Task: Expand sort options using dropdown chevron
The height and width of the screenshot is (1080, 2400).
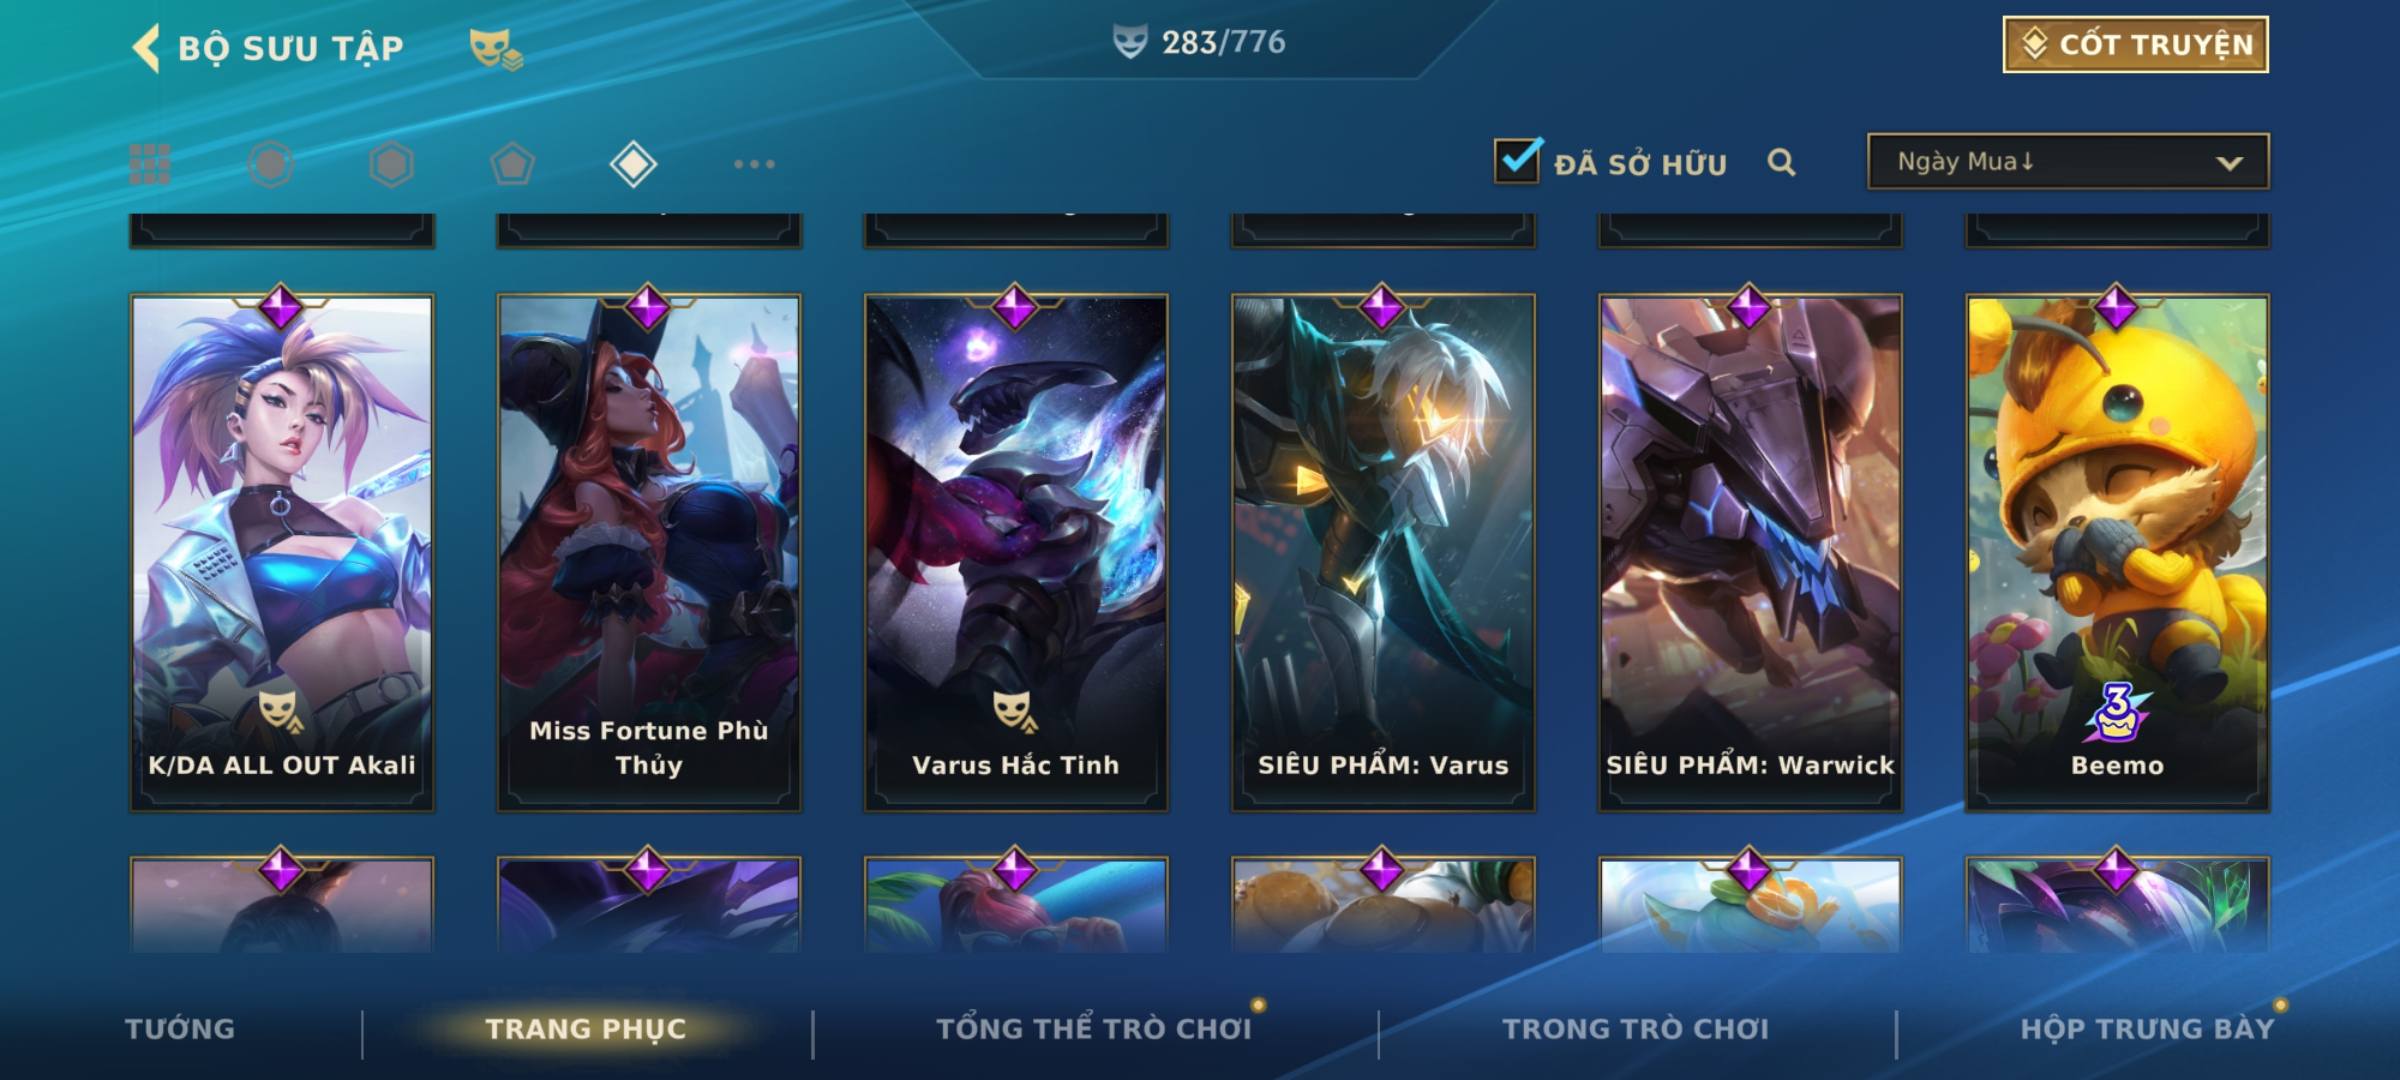Action: pyautogui.click(x=2229, y=163)
